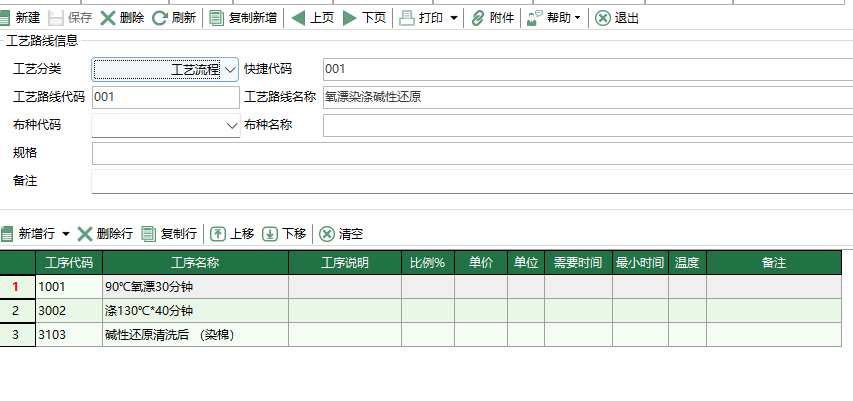Click the 最小时间 column header
This screenshot has height=401, width=853.
coord(640,263)
